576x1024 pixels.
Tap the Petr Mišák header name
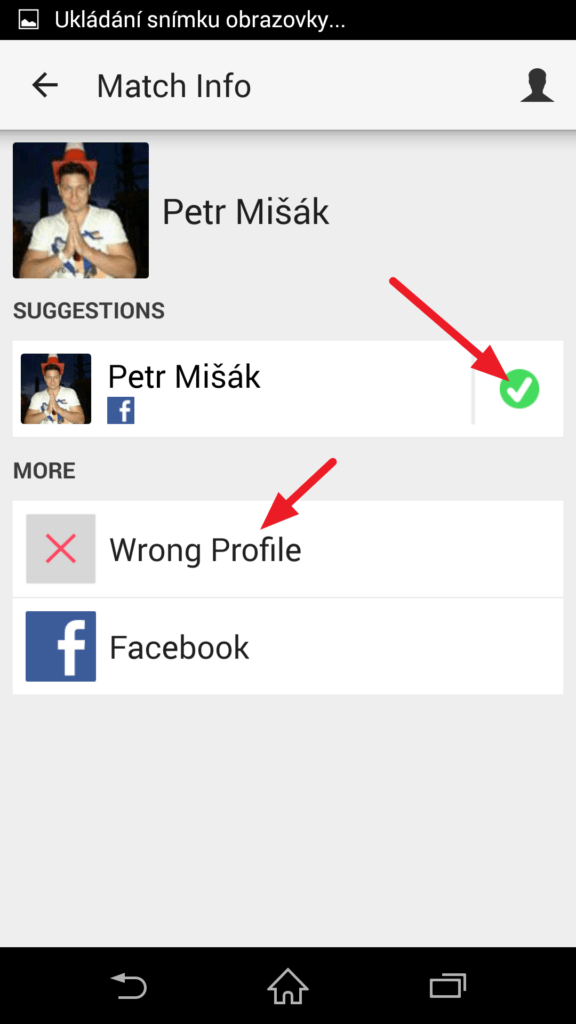(246, 212)
